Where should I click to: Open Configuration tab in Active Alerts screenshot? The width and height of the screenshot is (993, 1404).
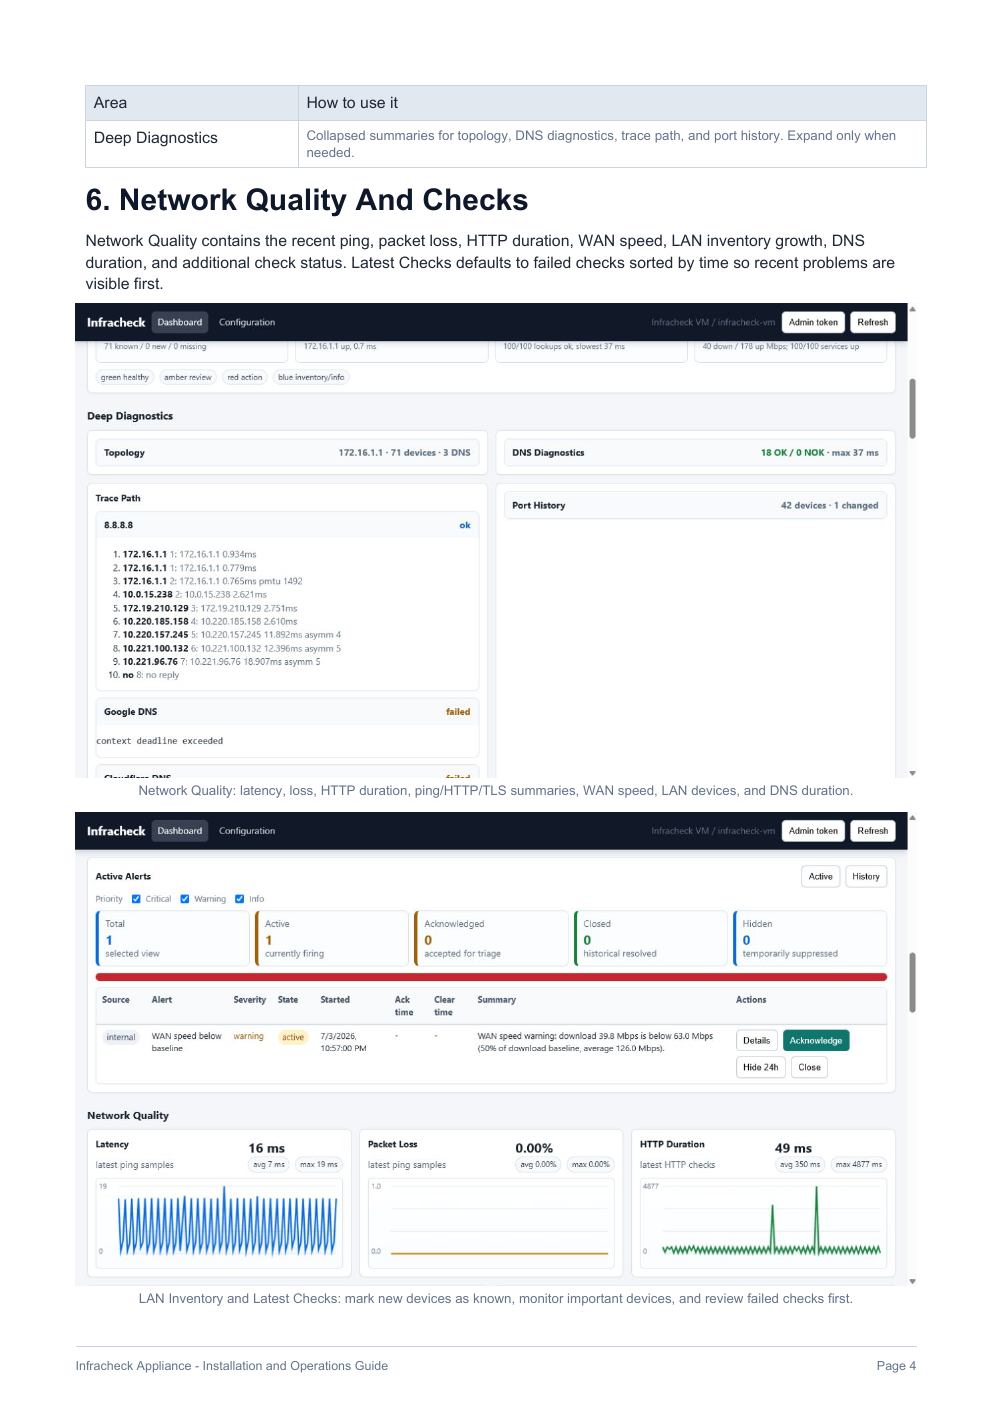pyautogui.click(x=247, y=831)
